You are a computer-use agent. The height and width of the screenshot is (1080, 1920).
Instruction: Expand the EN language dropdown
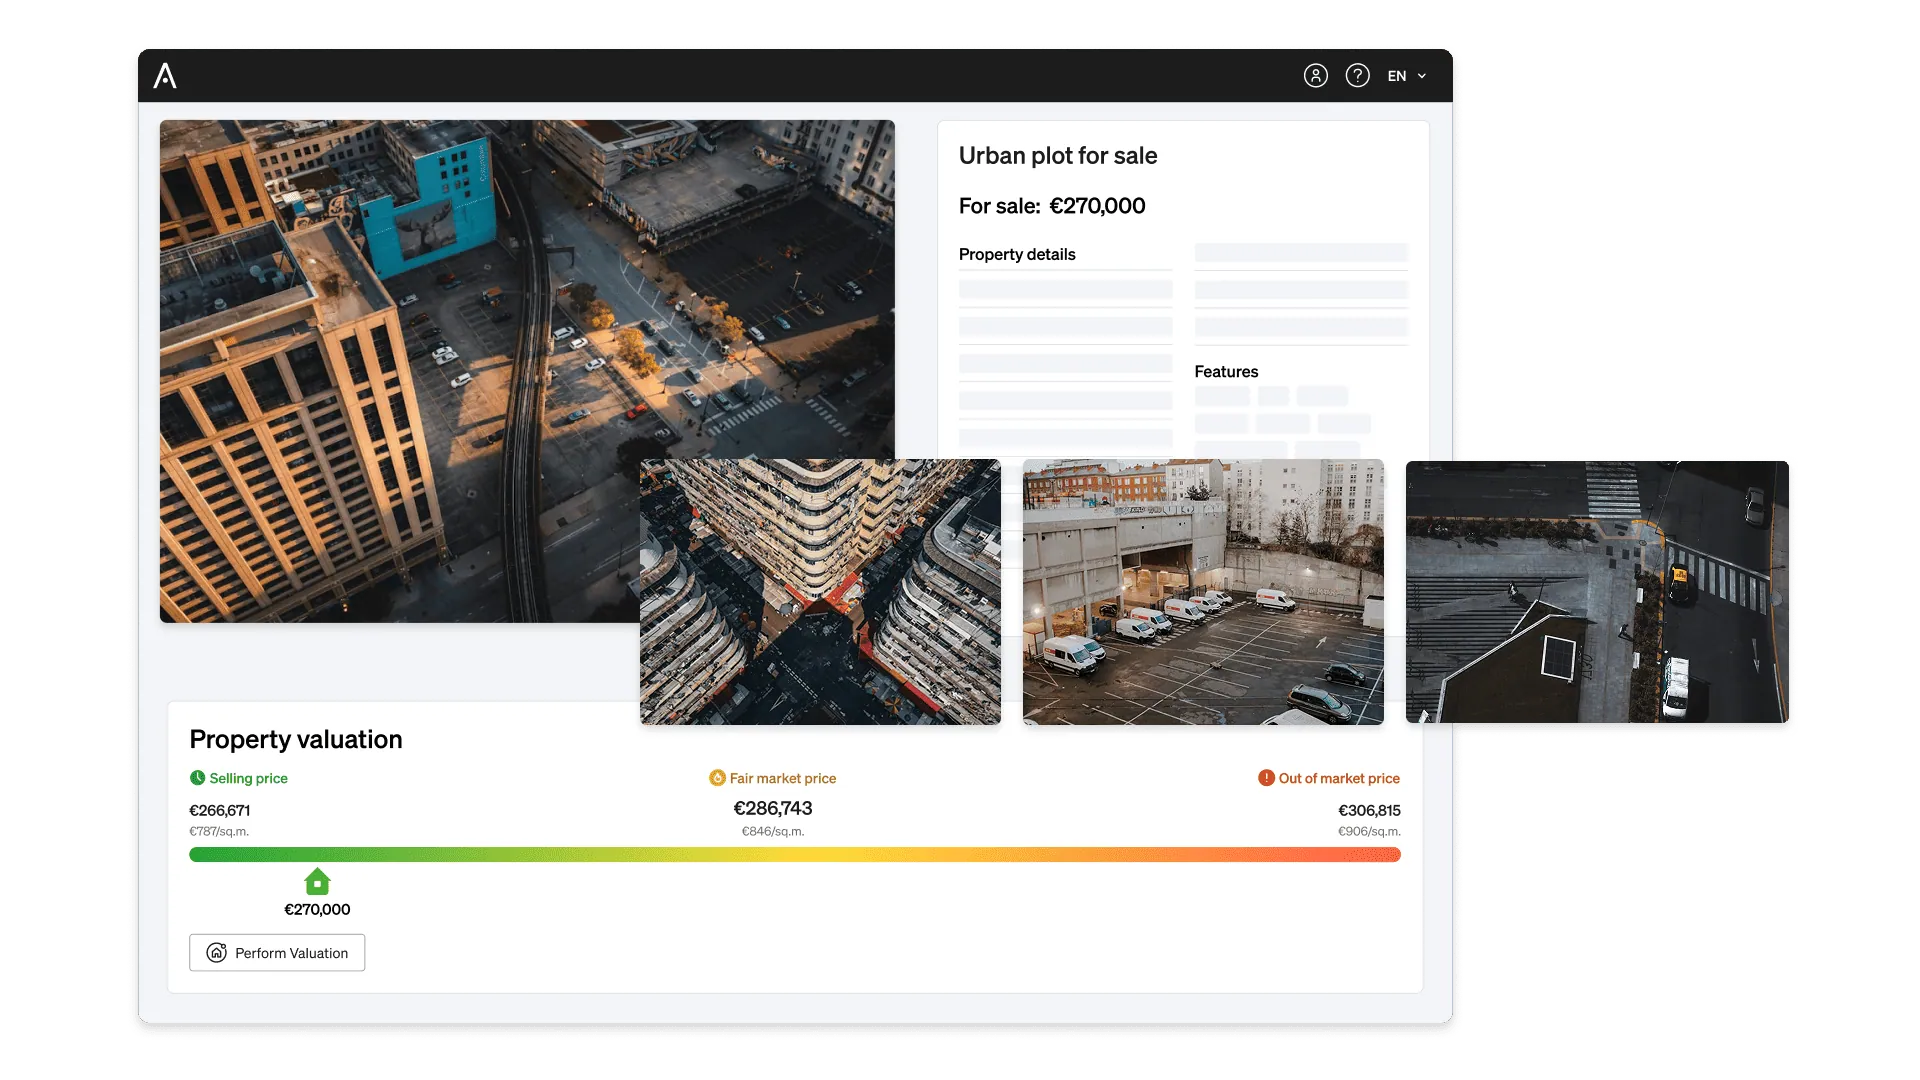[x=1406, y=76]
